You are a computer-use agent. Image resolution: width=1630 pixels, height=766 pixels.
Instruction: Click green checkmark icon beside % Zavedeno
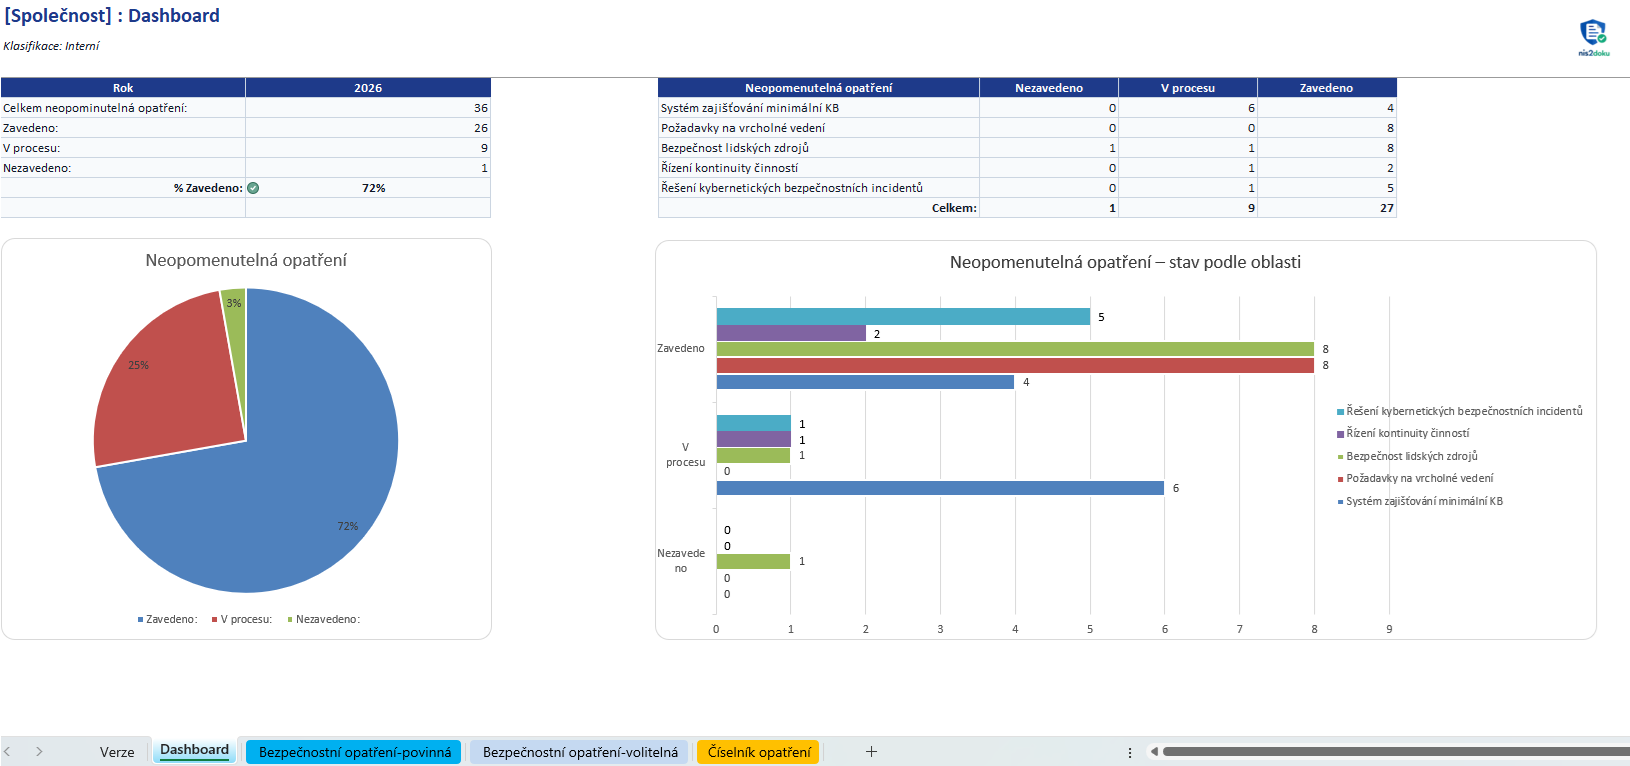click(x=253, y=188)
